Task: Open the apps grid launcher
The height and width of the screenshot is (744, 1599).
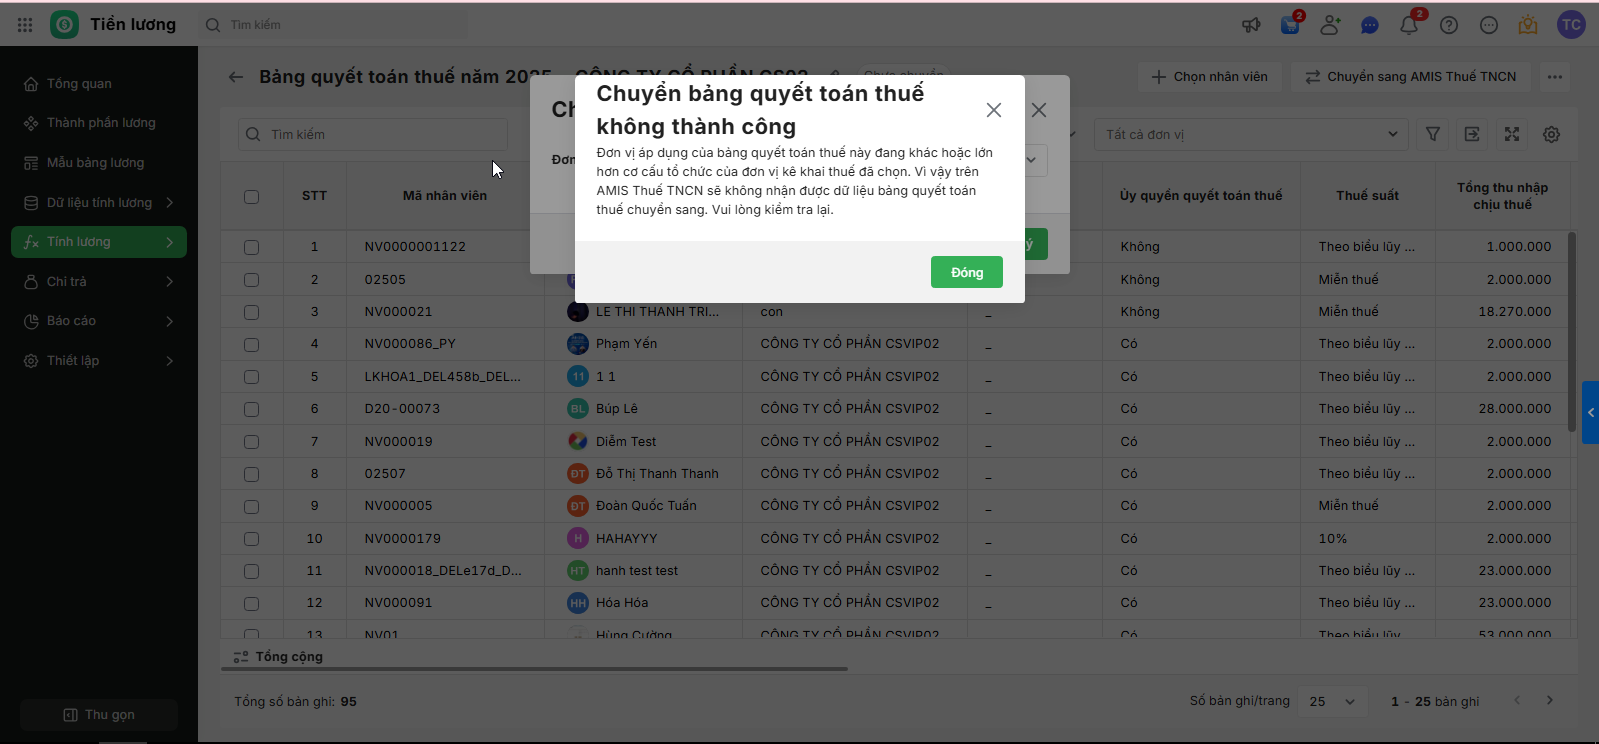Action: [25, 25]
